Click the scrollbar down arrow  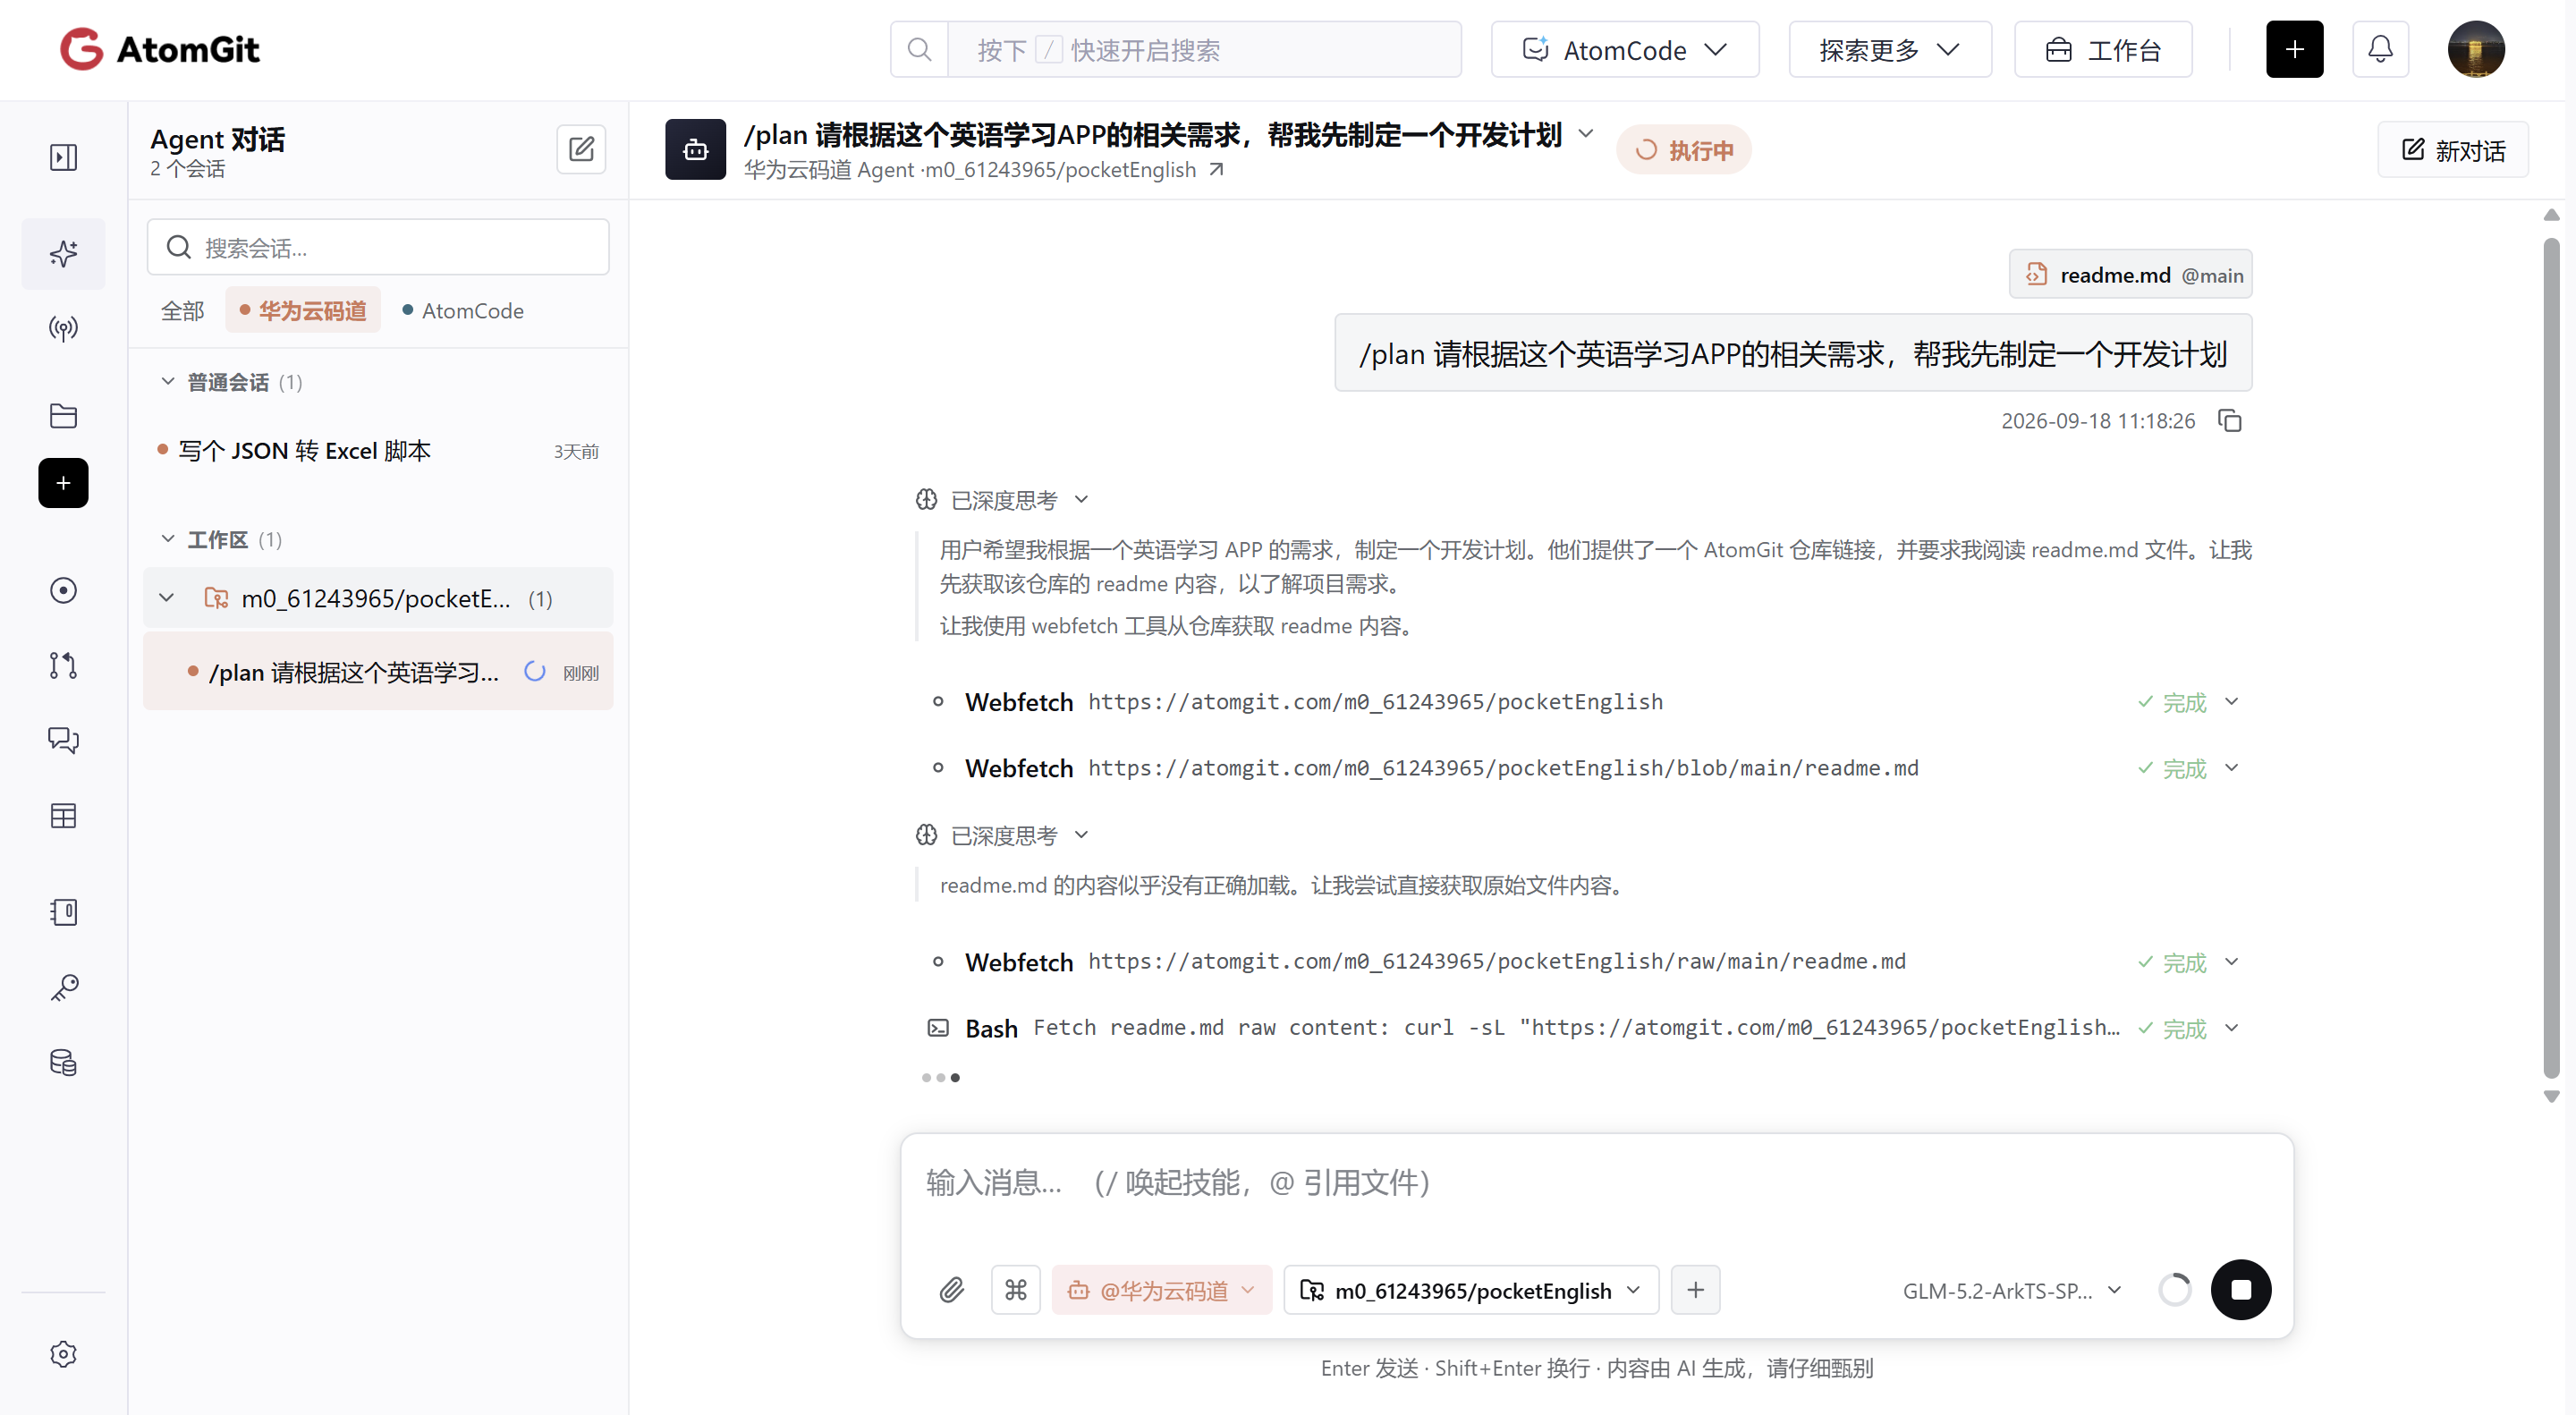click(2551, 1096)
